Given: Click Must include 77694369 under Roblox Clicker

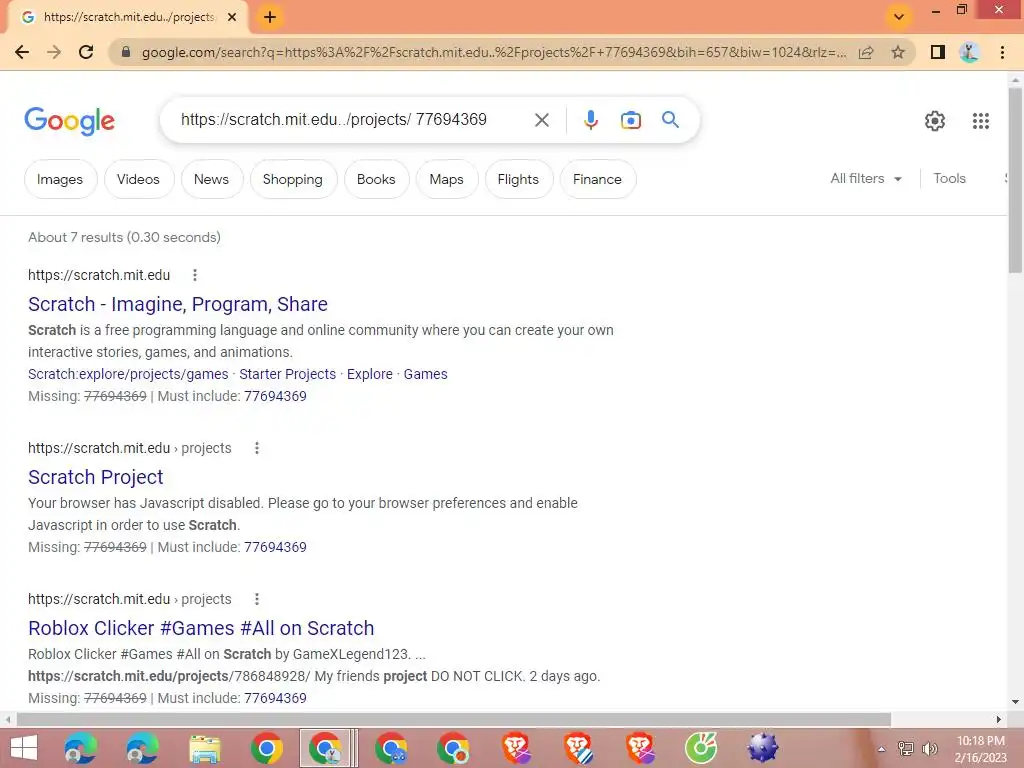Looking at the screenshot, I should point(275,698).
